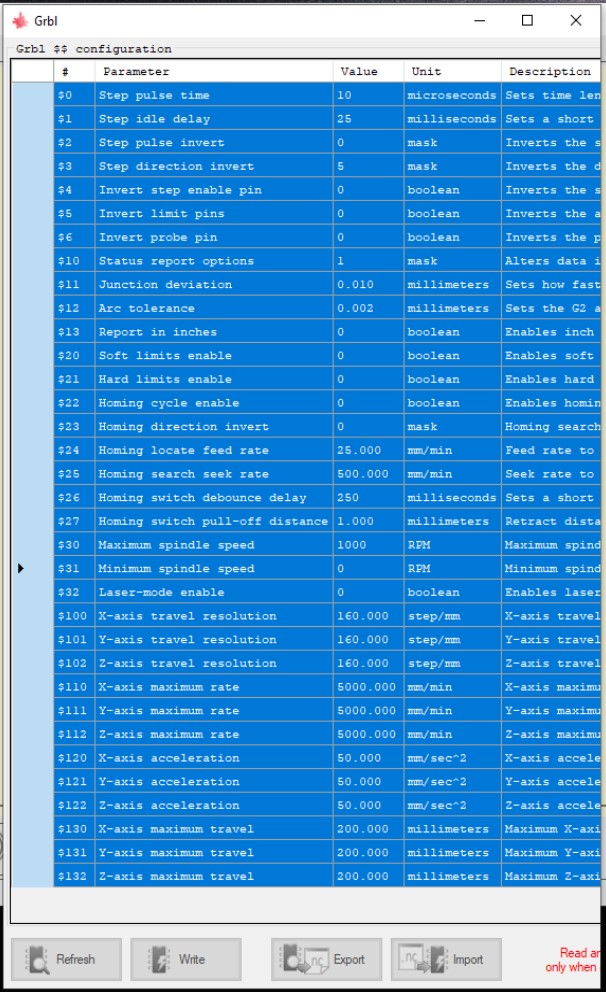The image size is (606, 992).
Task: Click the row header for $0 row
Action: [x=32, y=95]
